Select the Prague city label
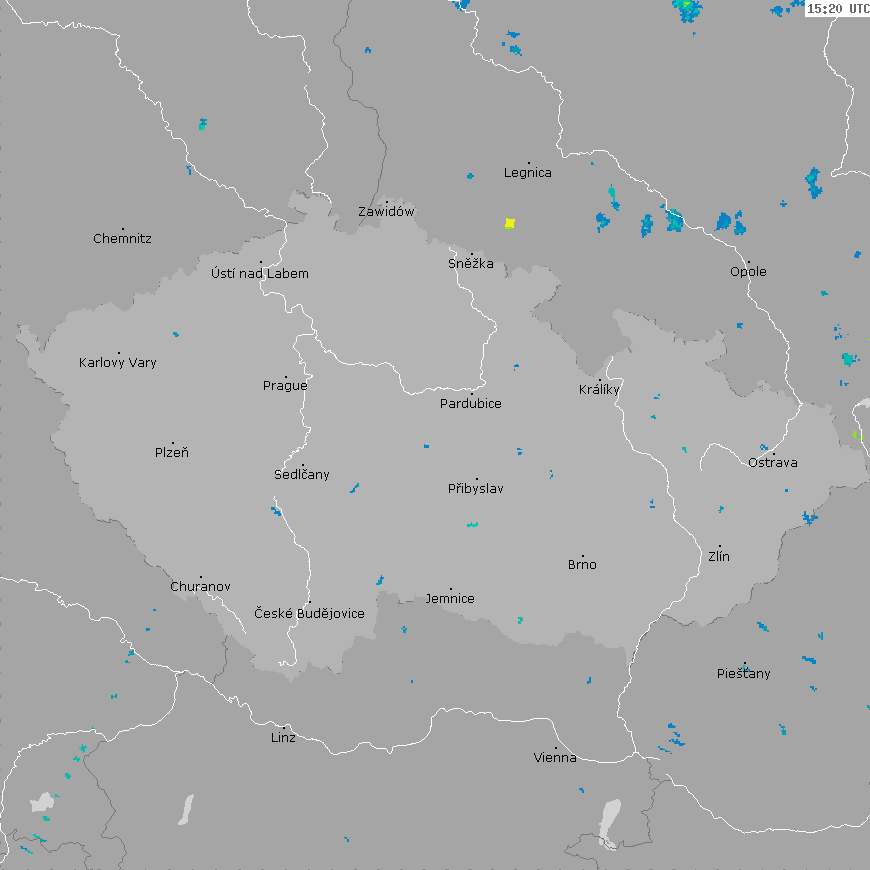Image resolution: width=870 pixels, height=870 pixels. [x=285, y=386]
